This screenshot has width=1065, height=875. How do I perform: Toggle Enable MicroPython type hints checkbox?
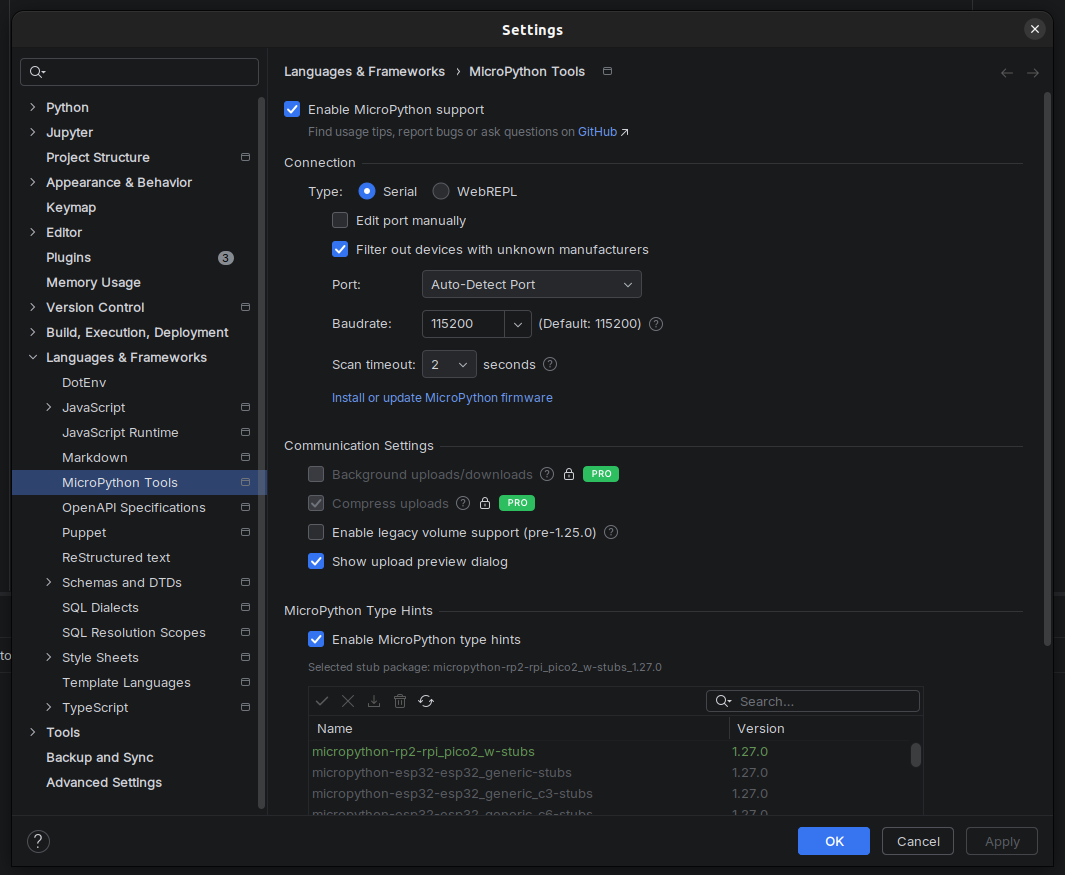point(316,639)
